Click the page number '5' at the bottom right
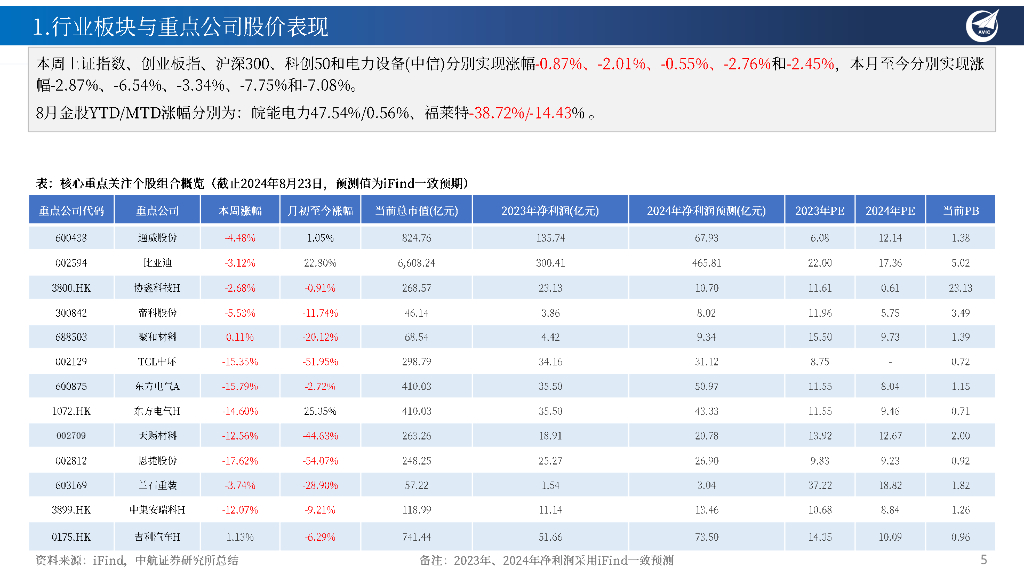Image resolution: width=1024 pixels, height=576 pixels. [x=984, y=560]
